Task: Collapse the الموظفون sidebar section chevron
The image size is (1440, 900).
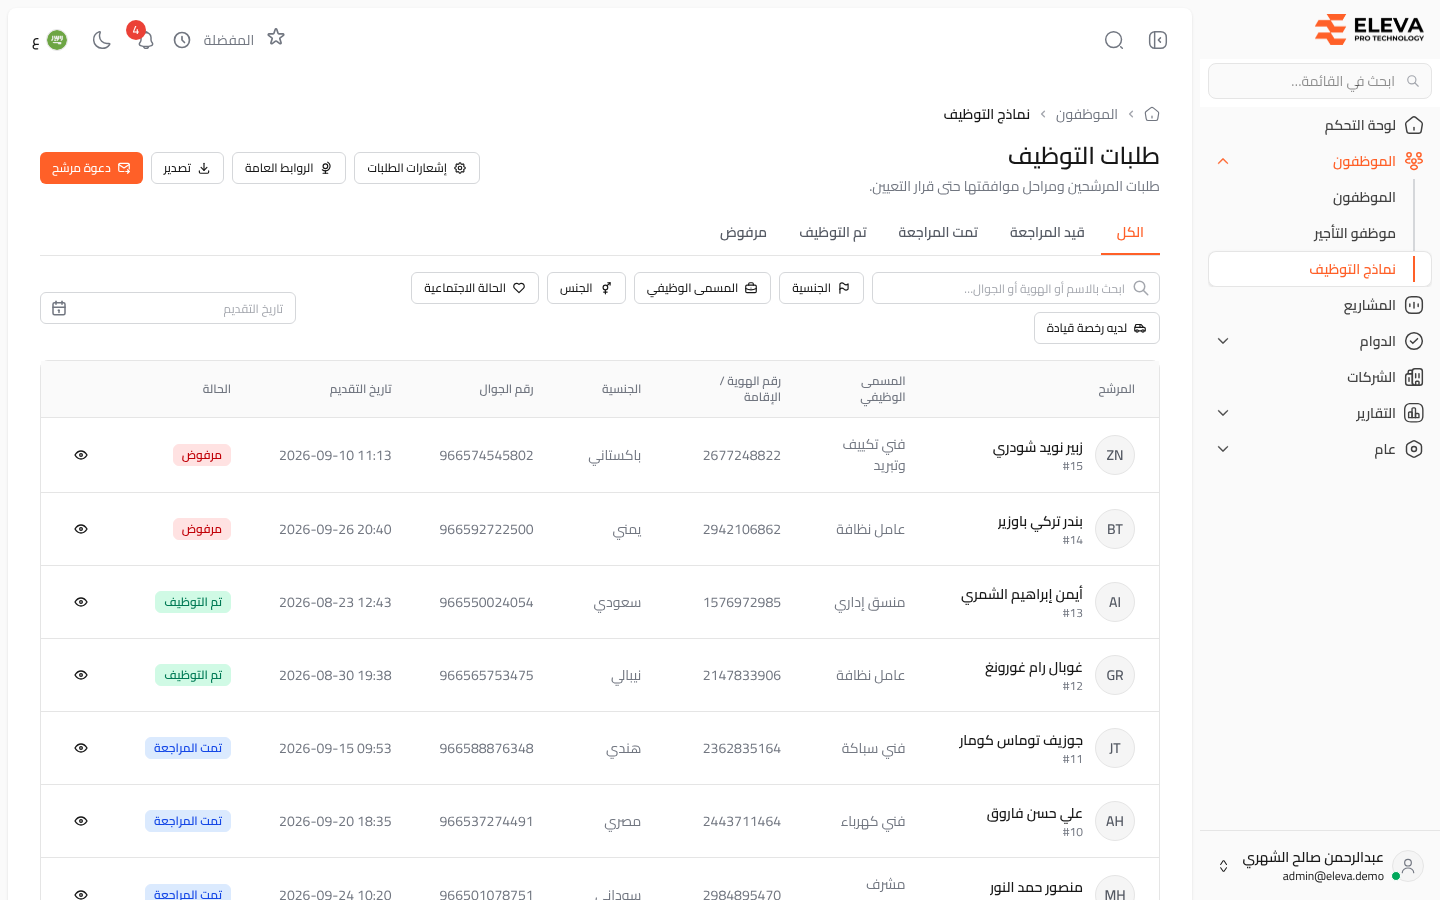Action: (1223, 161)
